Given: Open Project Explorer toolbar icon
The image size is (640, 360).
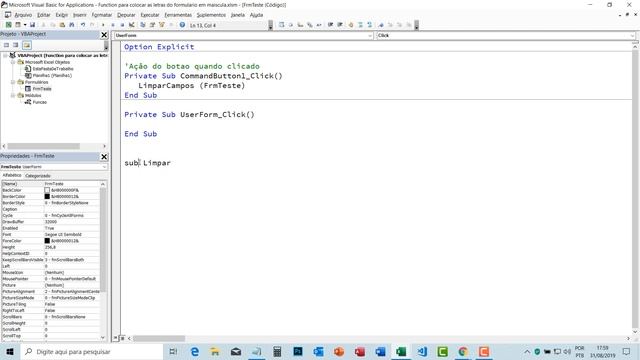Looking at the screenshot, I should [x=142, y=25].
